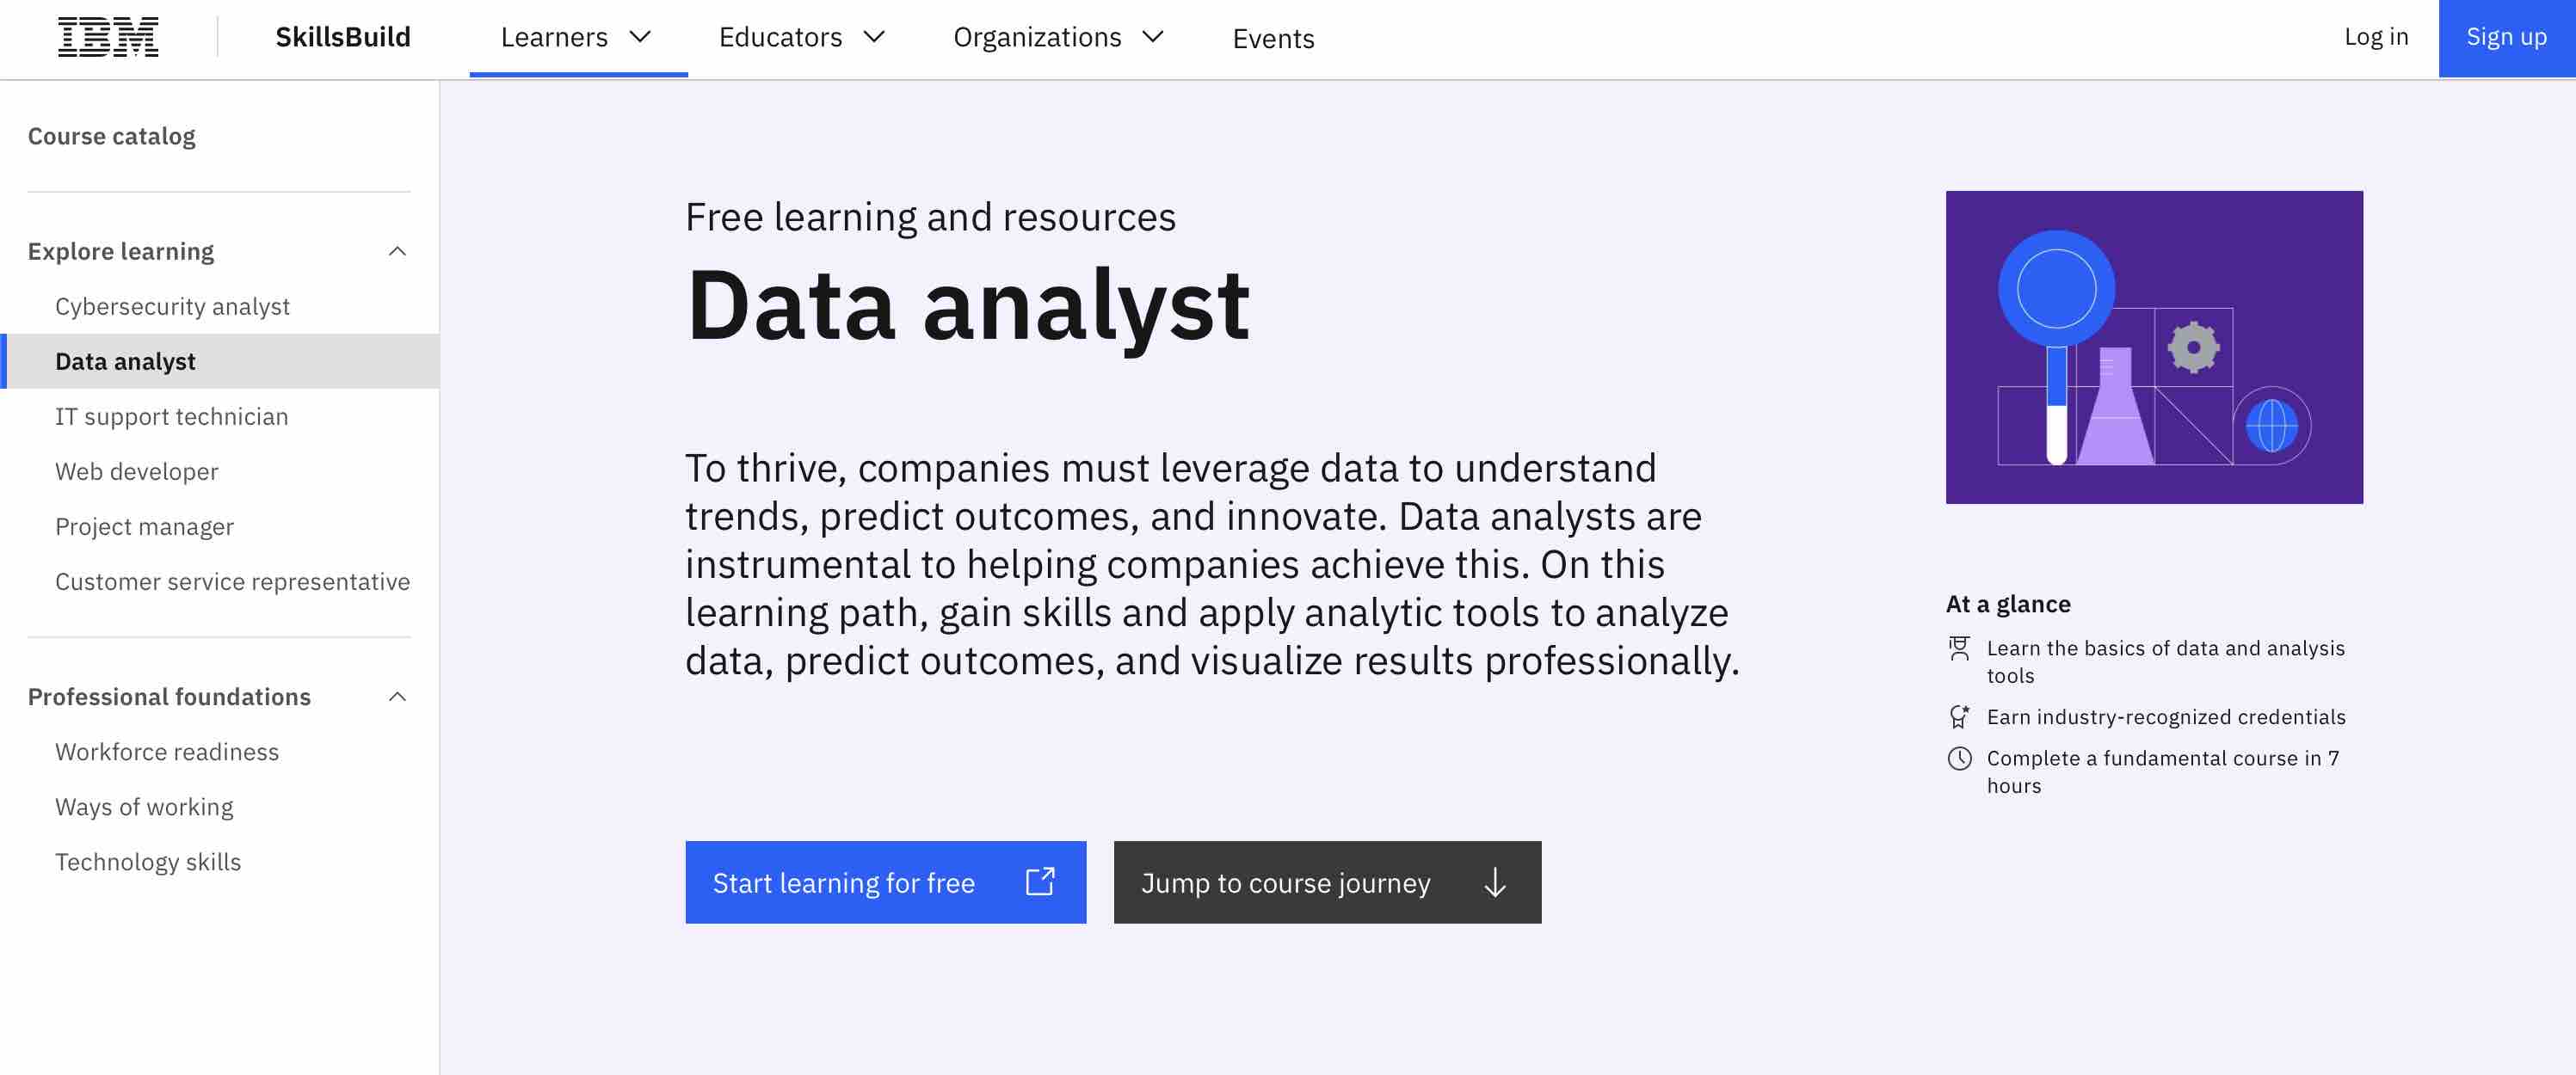Click the external link icon on Start learning
The width and height of the screenshot is (2576, 1075).
coord(1041,882)
